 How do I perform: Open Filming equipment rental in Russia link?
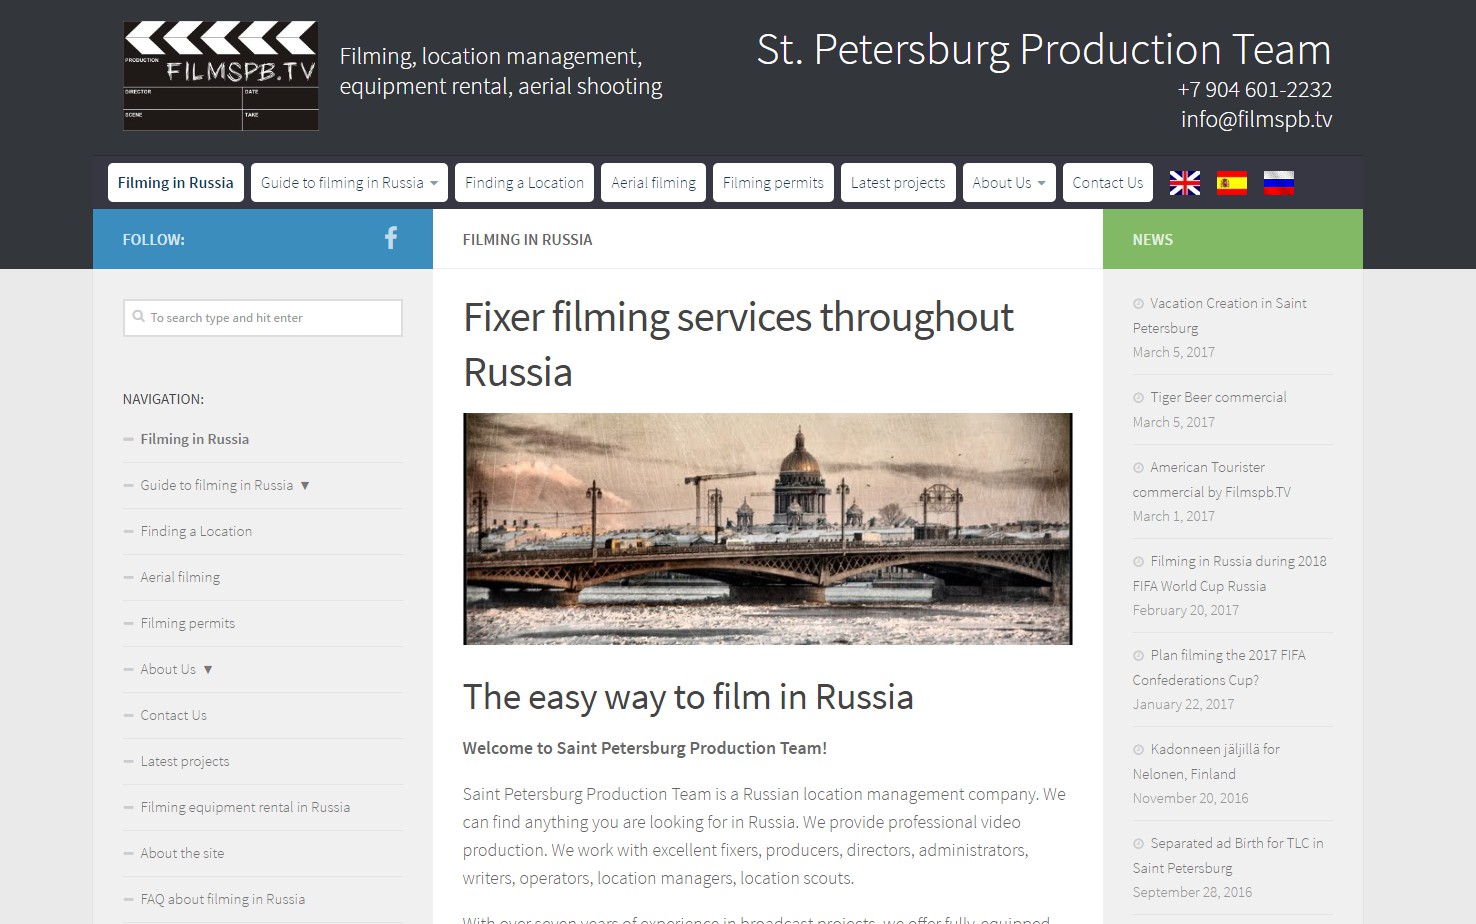click(x=245, y=807)
